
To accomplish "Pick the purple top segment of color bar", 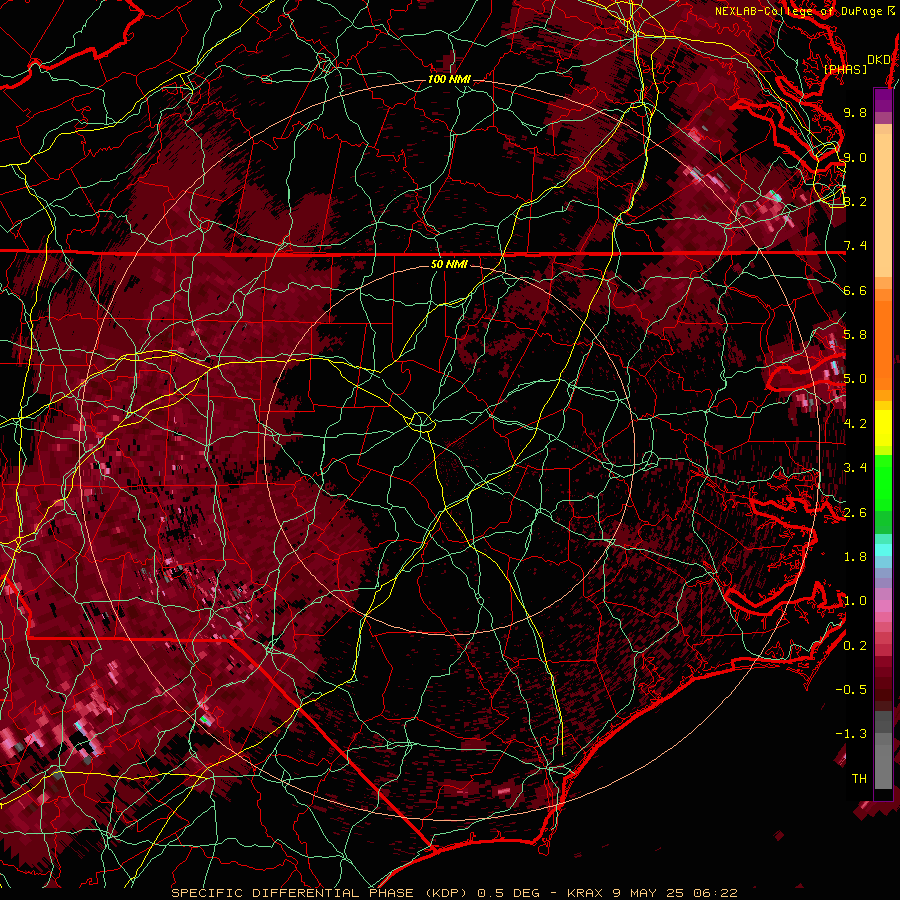I will (x=883, y=100).
